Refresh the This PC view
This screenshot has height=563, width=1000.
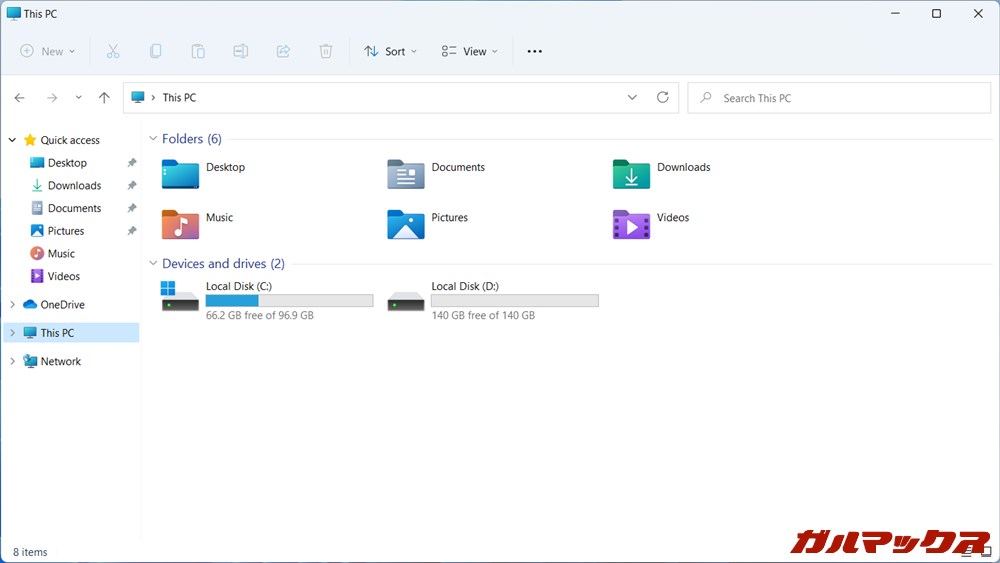point(662,98)
